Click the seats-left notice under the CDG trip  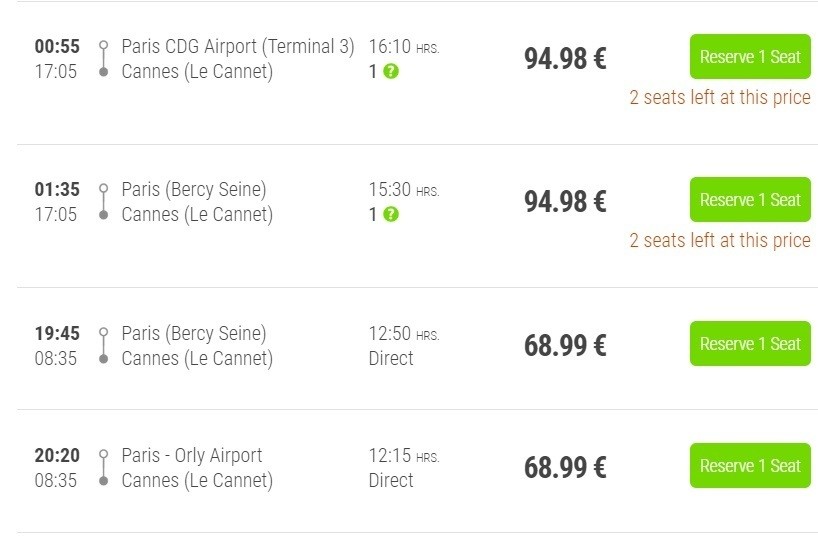[719, 98]
